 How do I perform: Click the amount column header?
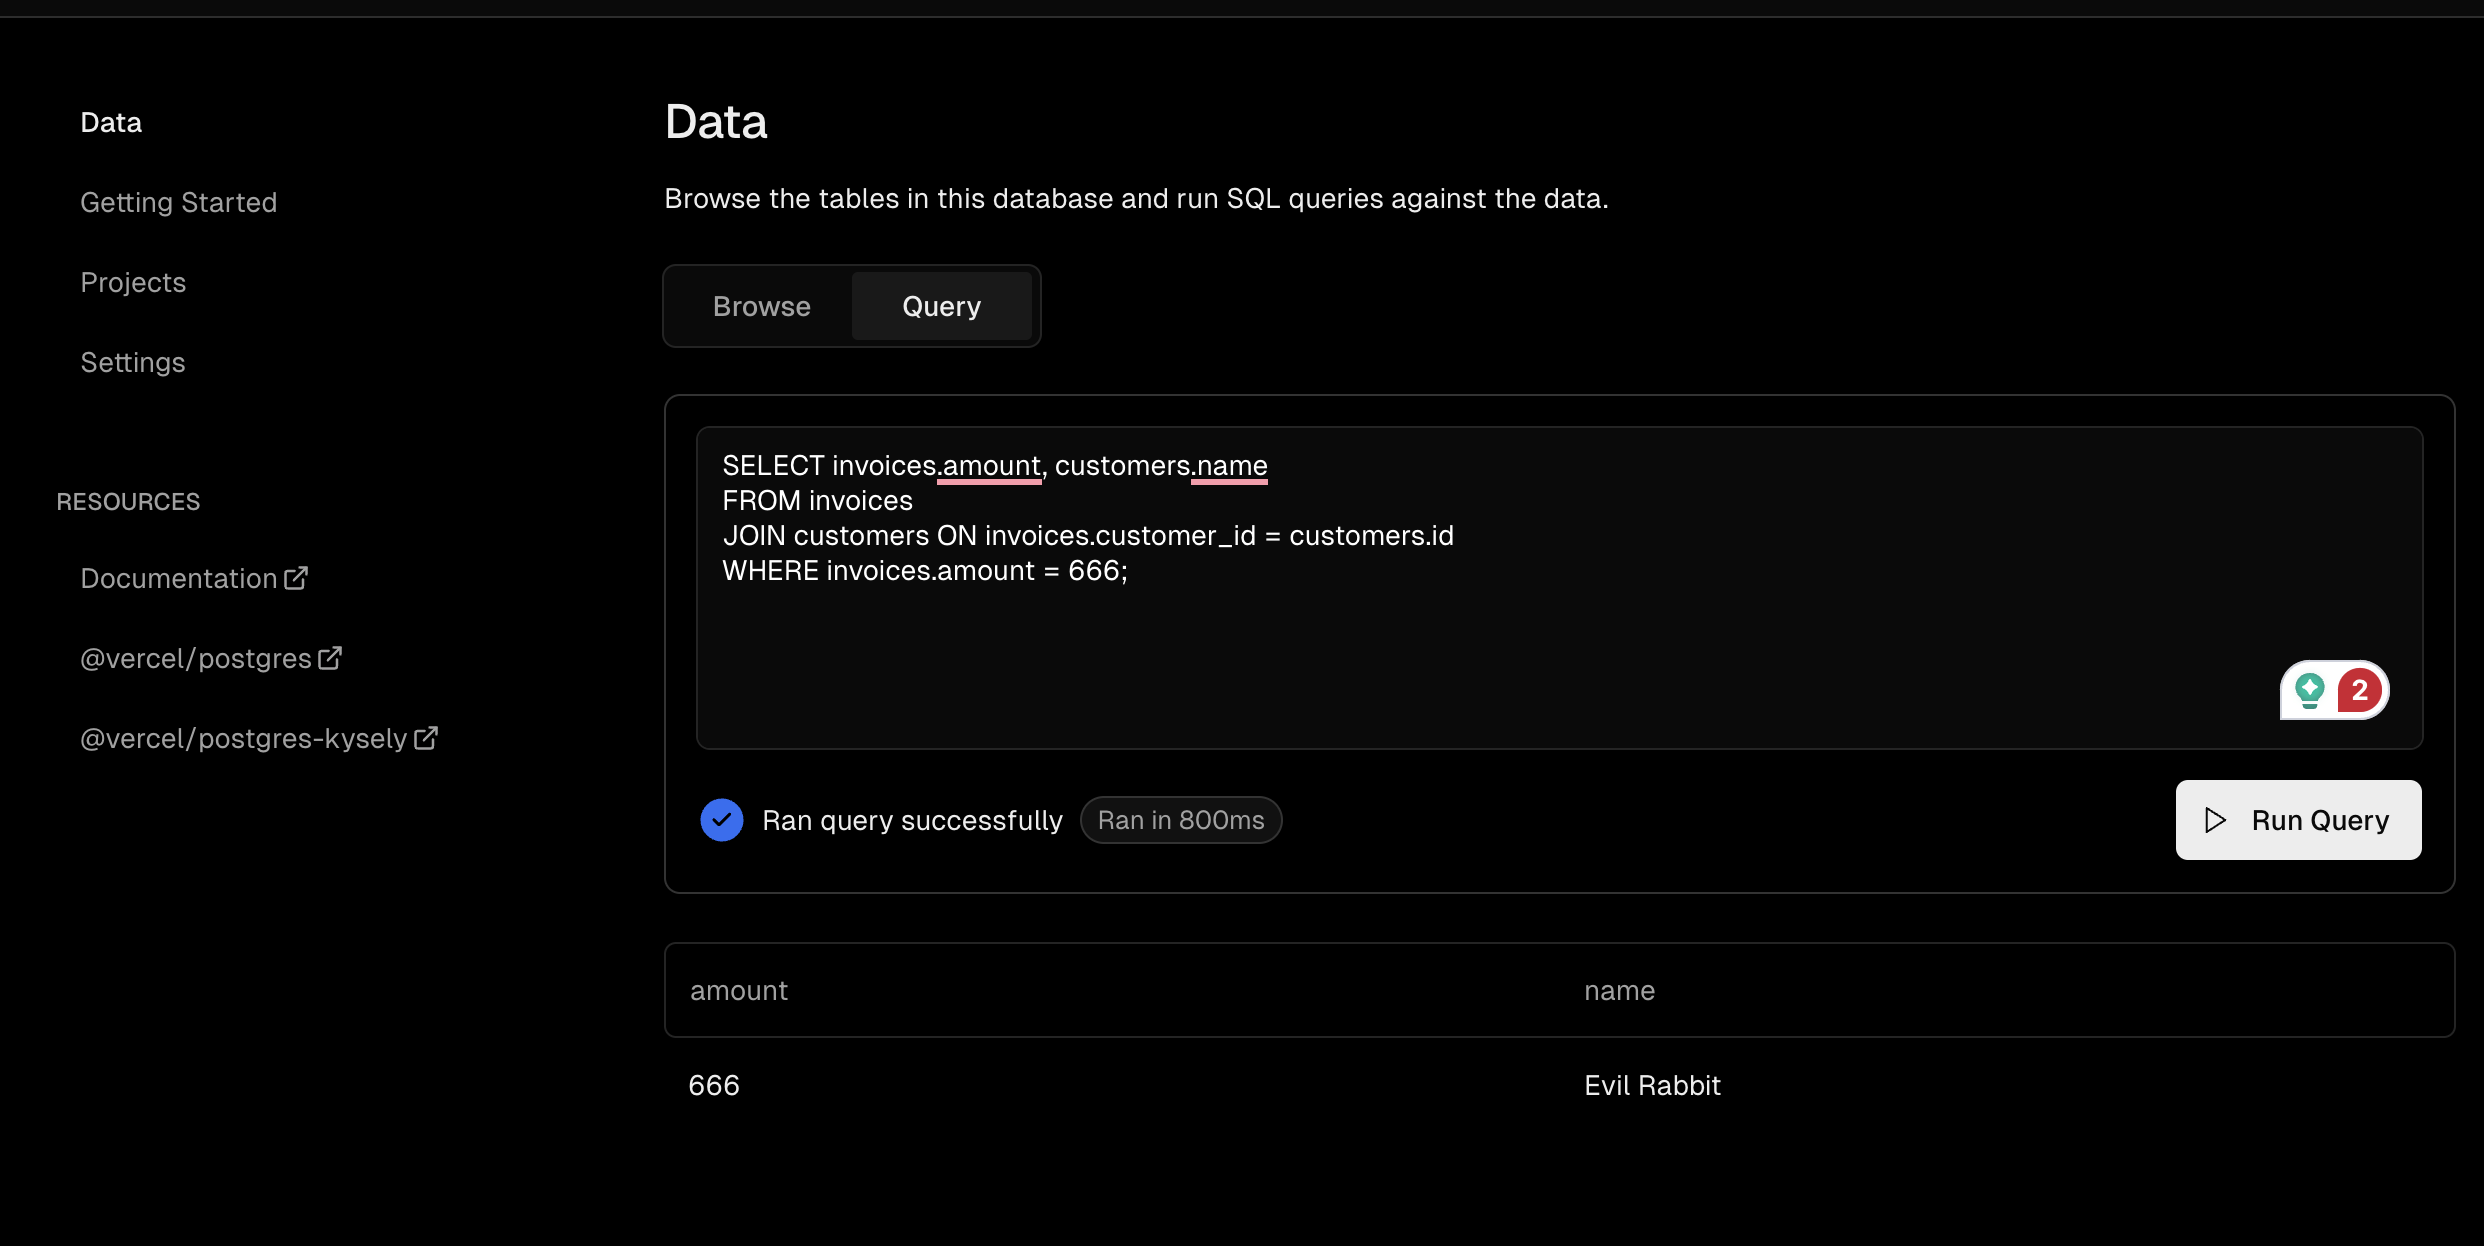pos(738,990)
